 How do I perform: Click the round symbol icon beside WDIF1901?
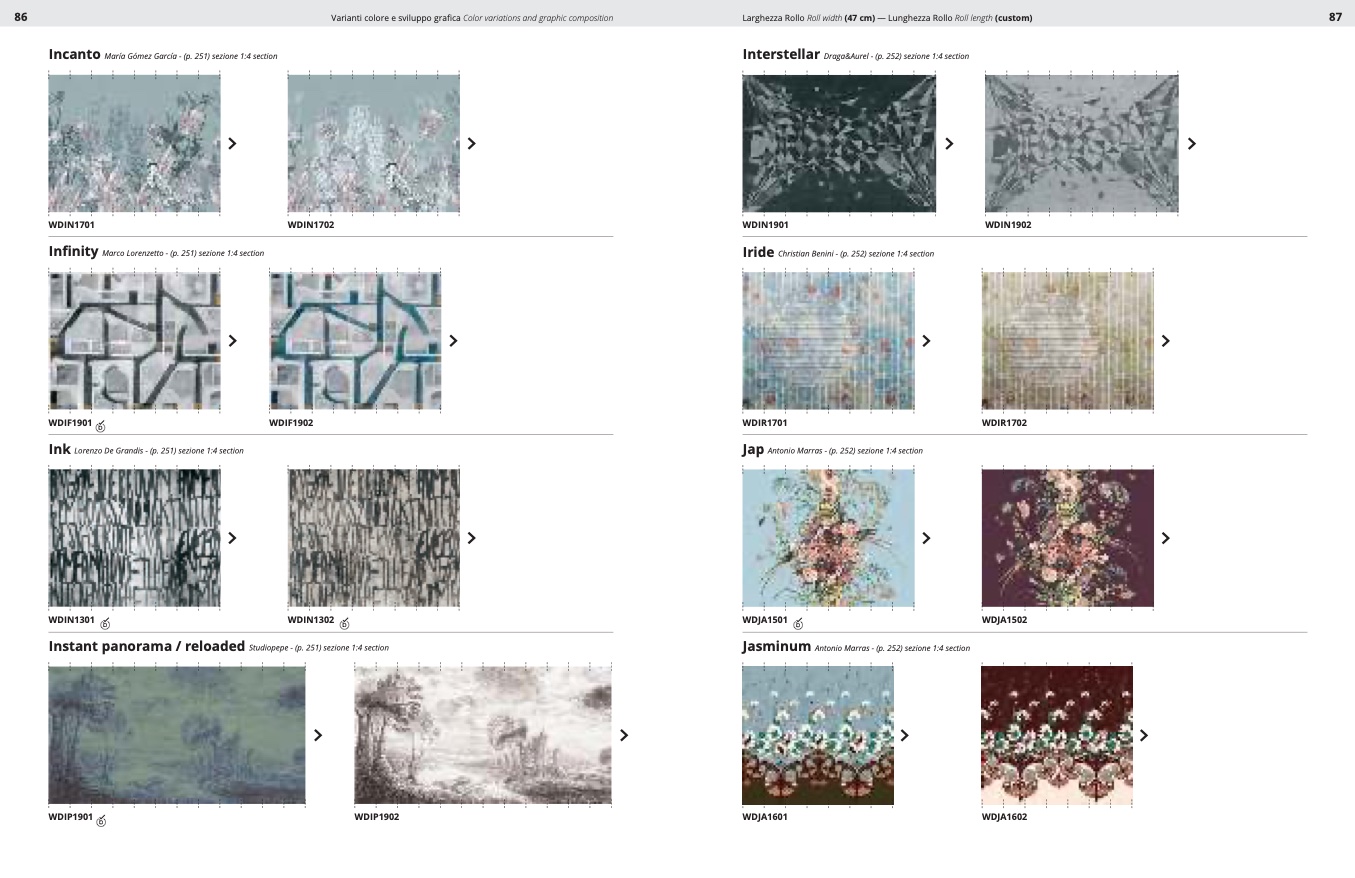(101, 426)
